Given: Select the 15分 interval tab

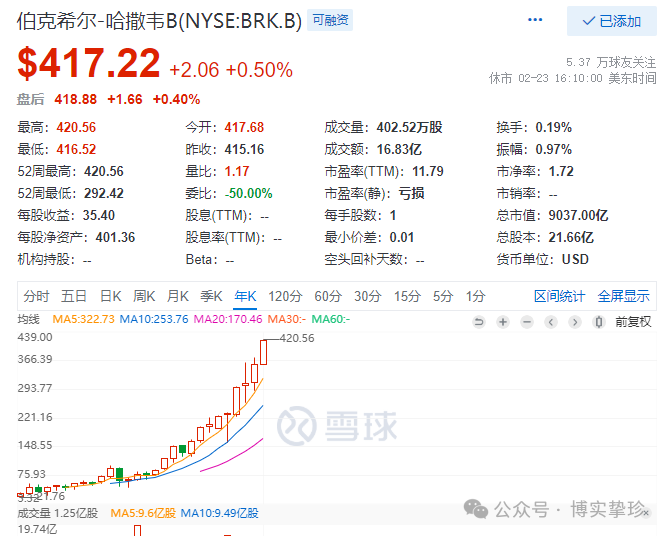Looking at the screenshot, I should pos(407,296).
